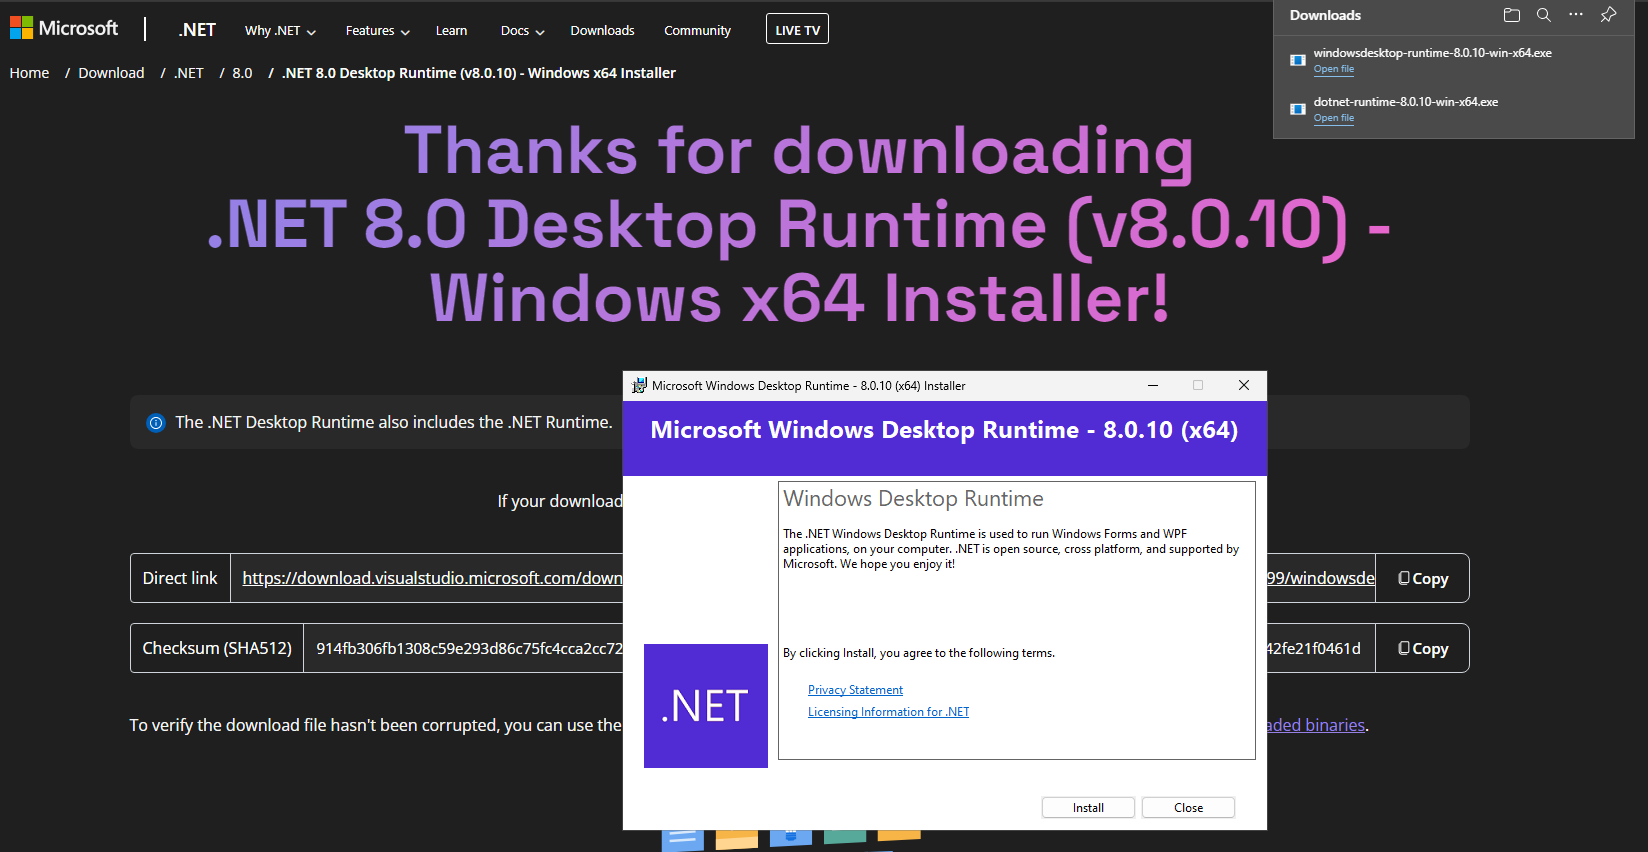1648x852 pixels.
Task: Open the Downloads navigation item
Action: [602, 31]
